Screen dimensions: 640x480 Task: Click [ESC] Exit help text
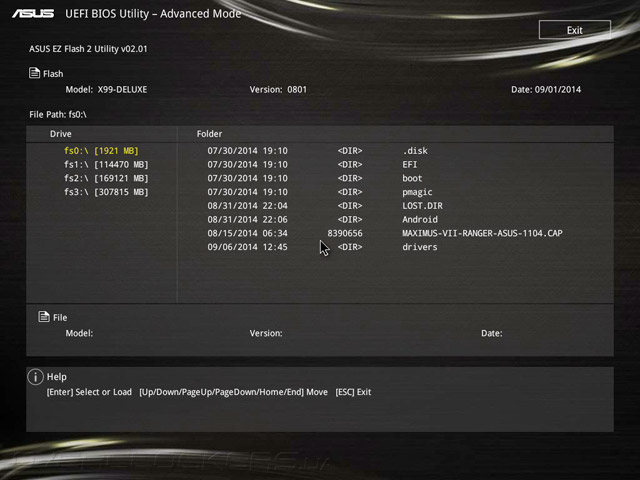pos(353,392)
